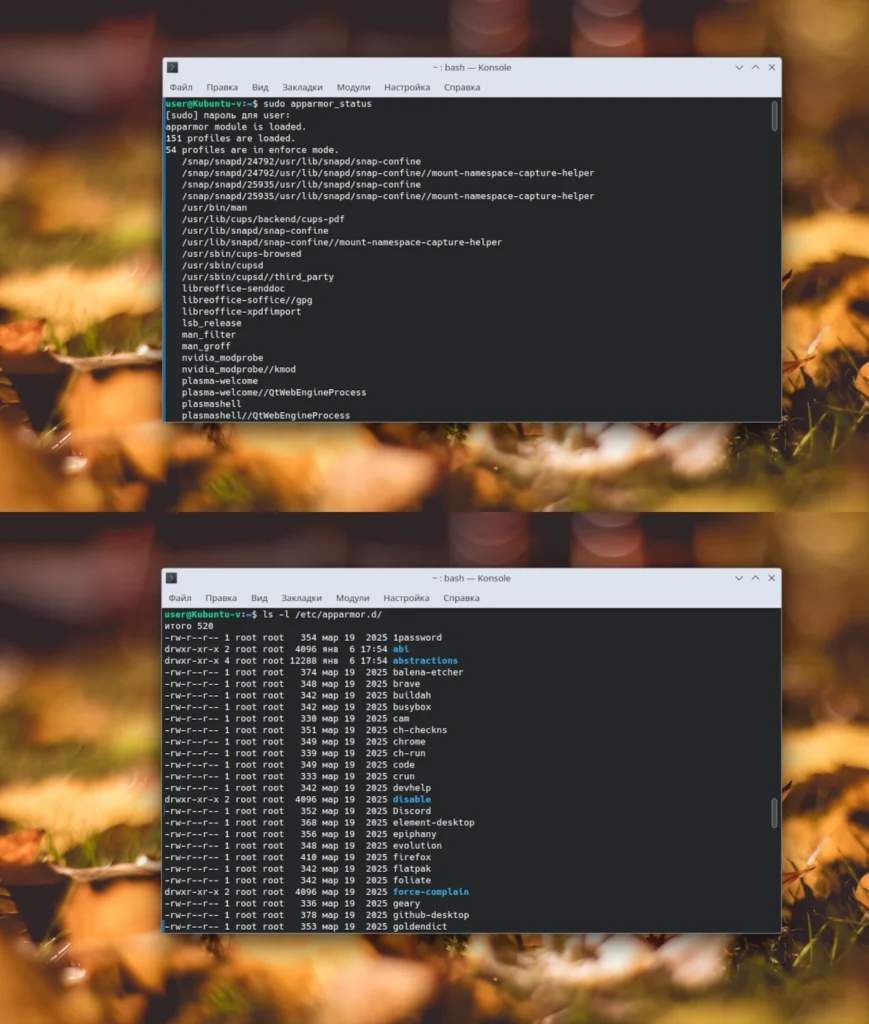Click 'firefox' file name
Screen dimensions: 869x1024
pos(411,857)
